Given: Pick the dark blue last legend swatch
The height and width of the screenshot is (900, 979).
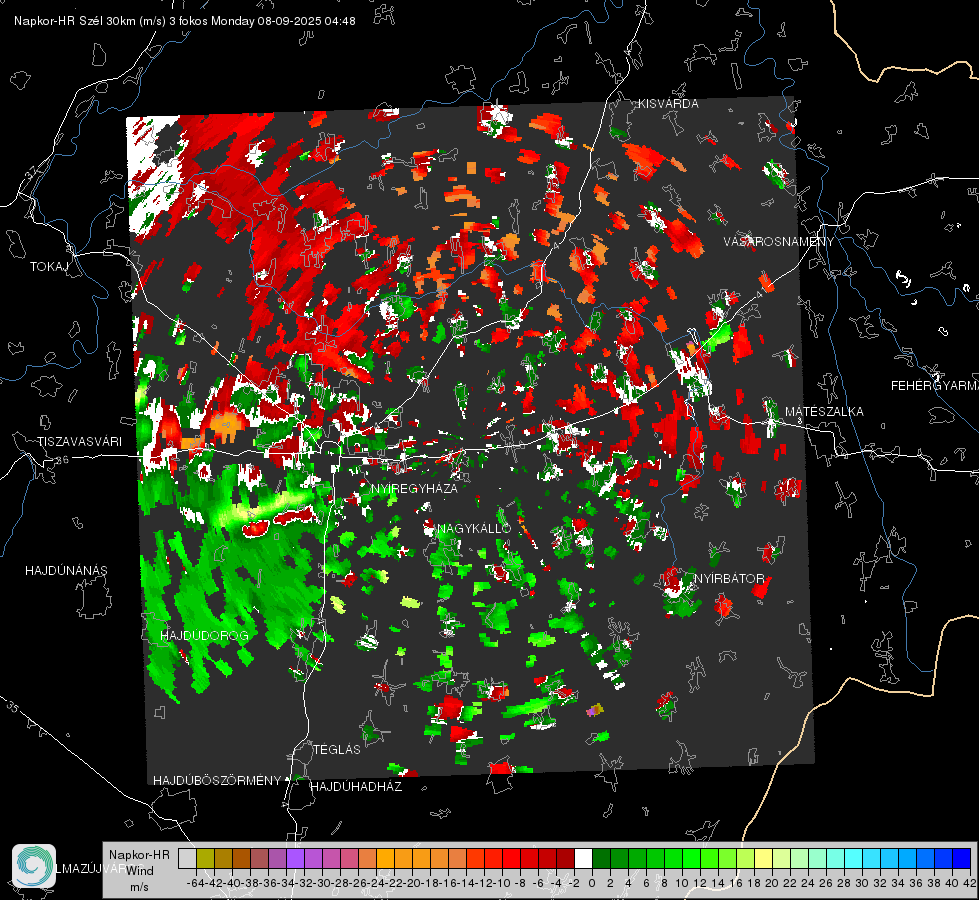Looking at the screenshot, I should point(962,859).
